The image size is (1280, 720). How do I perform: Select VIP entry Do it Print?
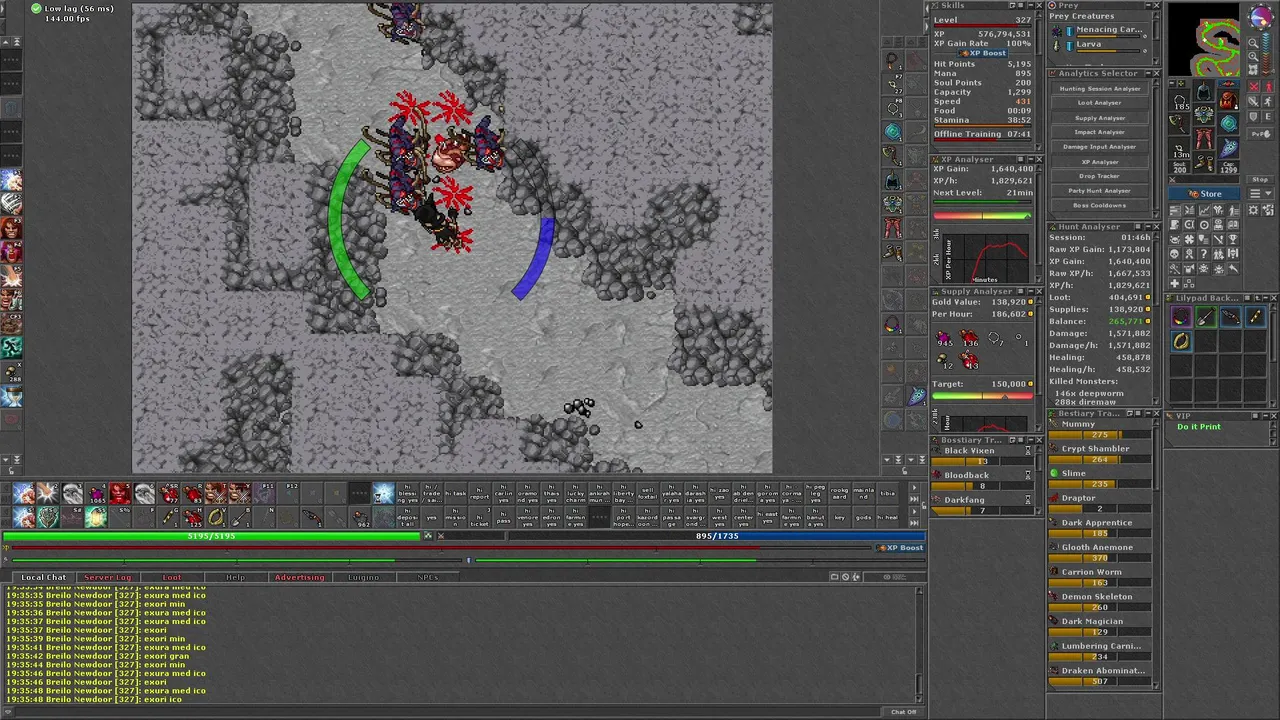[1199, 427]
